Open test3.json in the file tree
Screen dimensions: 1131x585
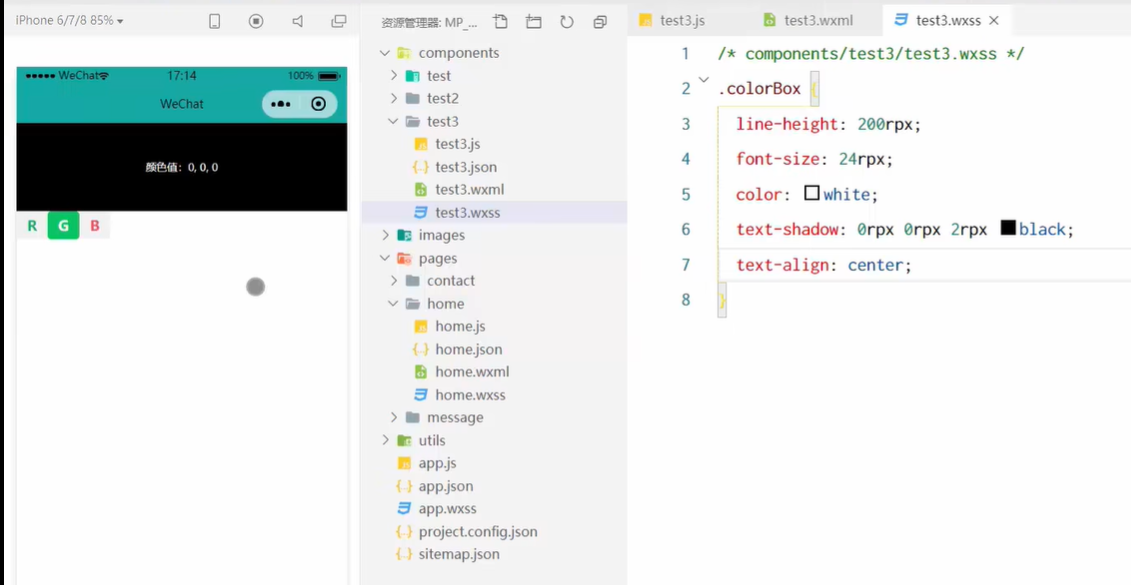466,167
